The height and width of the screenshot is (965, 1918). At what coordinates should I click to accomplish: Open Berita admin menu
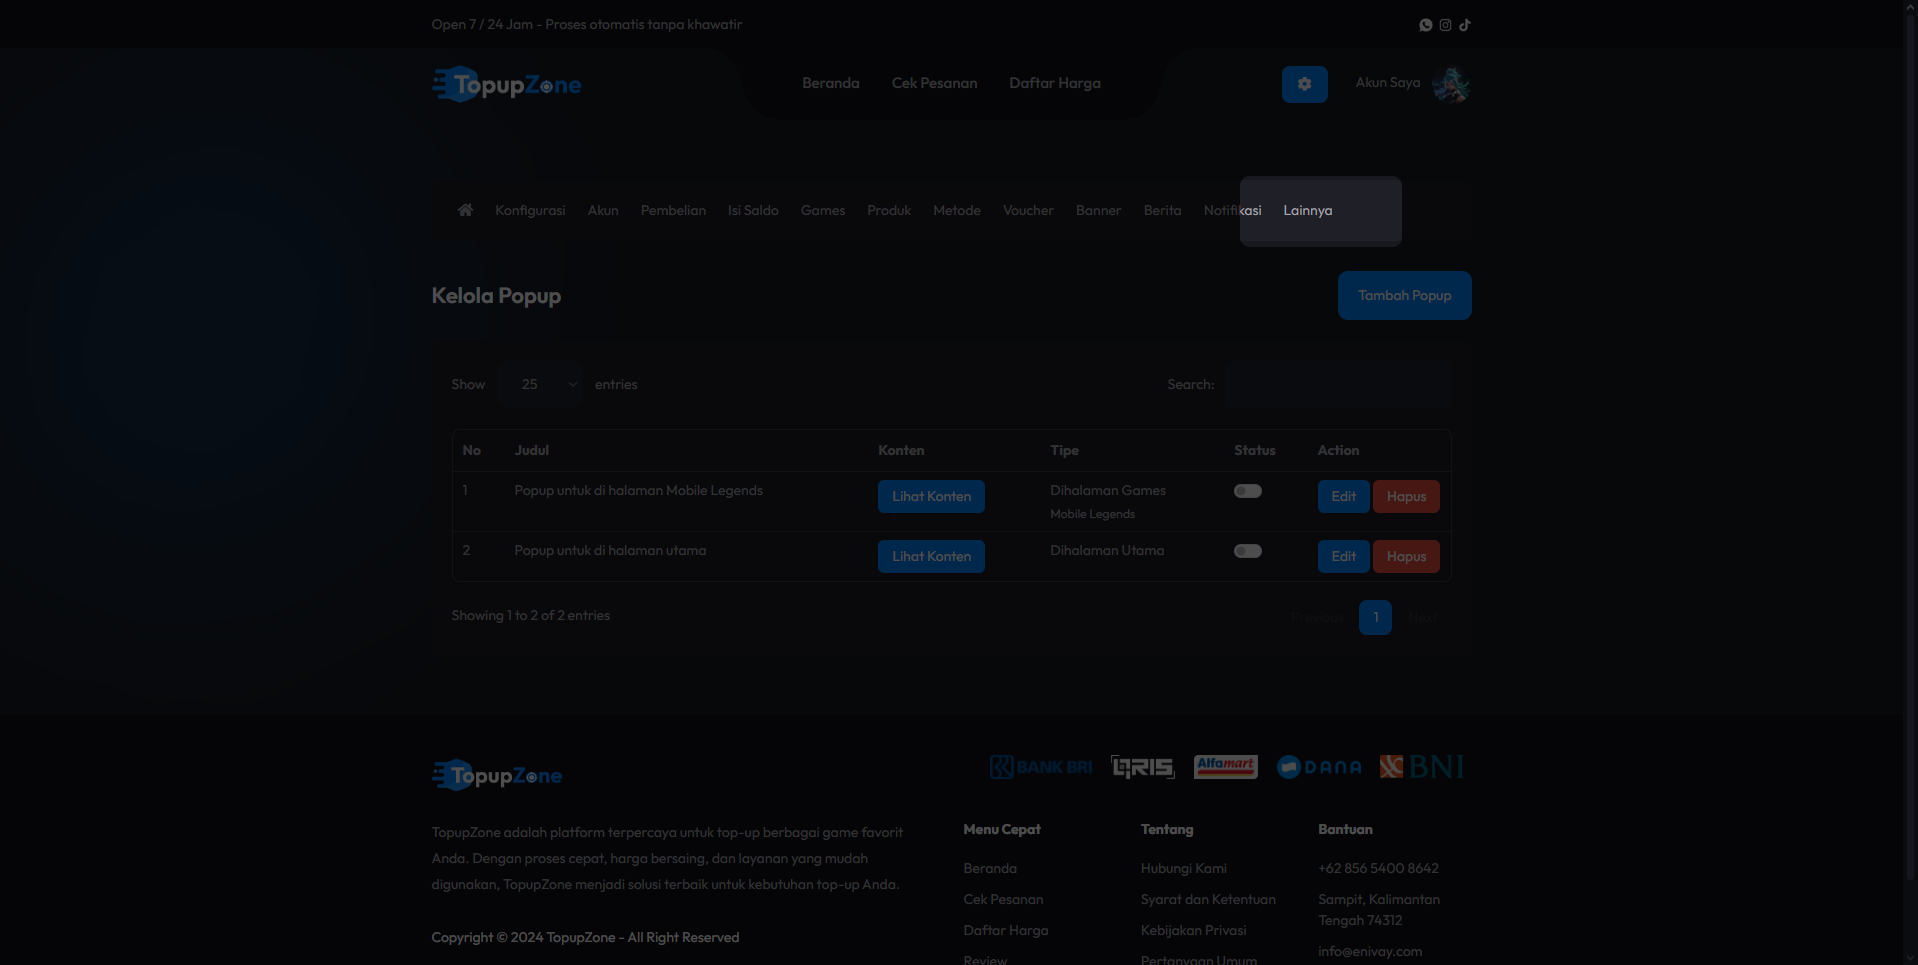coord(1162,210)
